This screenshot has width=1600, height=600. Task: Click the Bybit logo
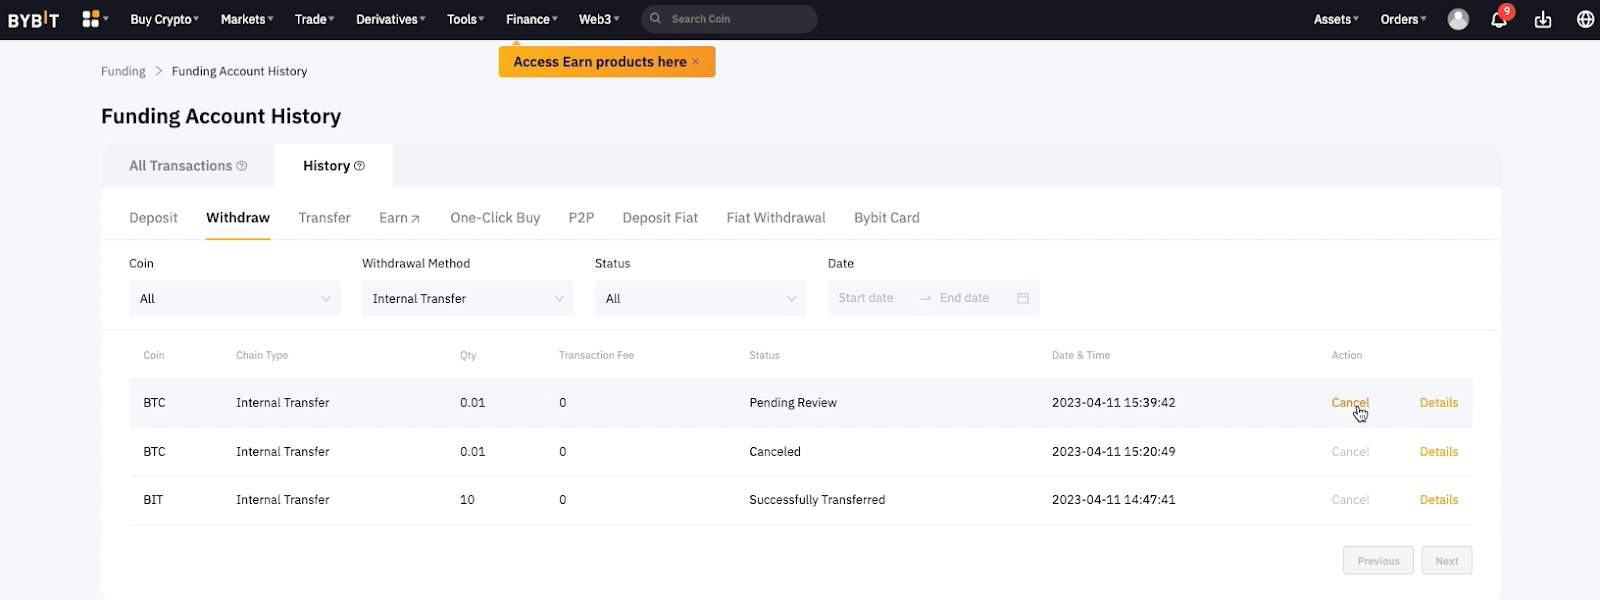point(33,19)
